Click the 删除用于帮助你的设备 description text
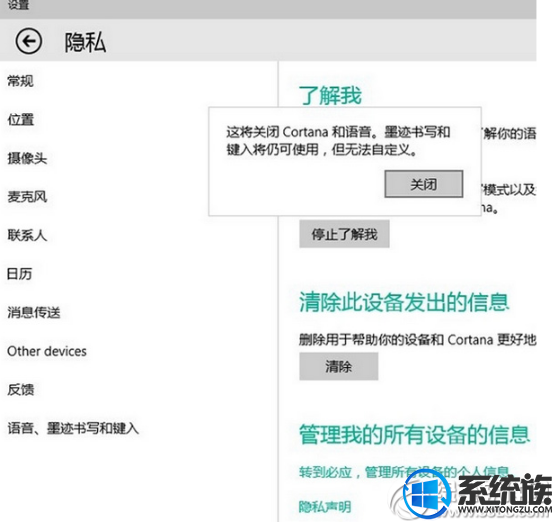 [x=418, y=340]
